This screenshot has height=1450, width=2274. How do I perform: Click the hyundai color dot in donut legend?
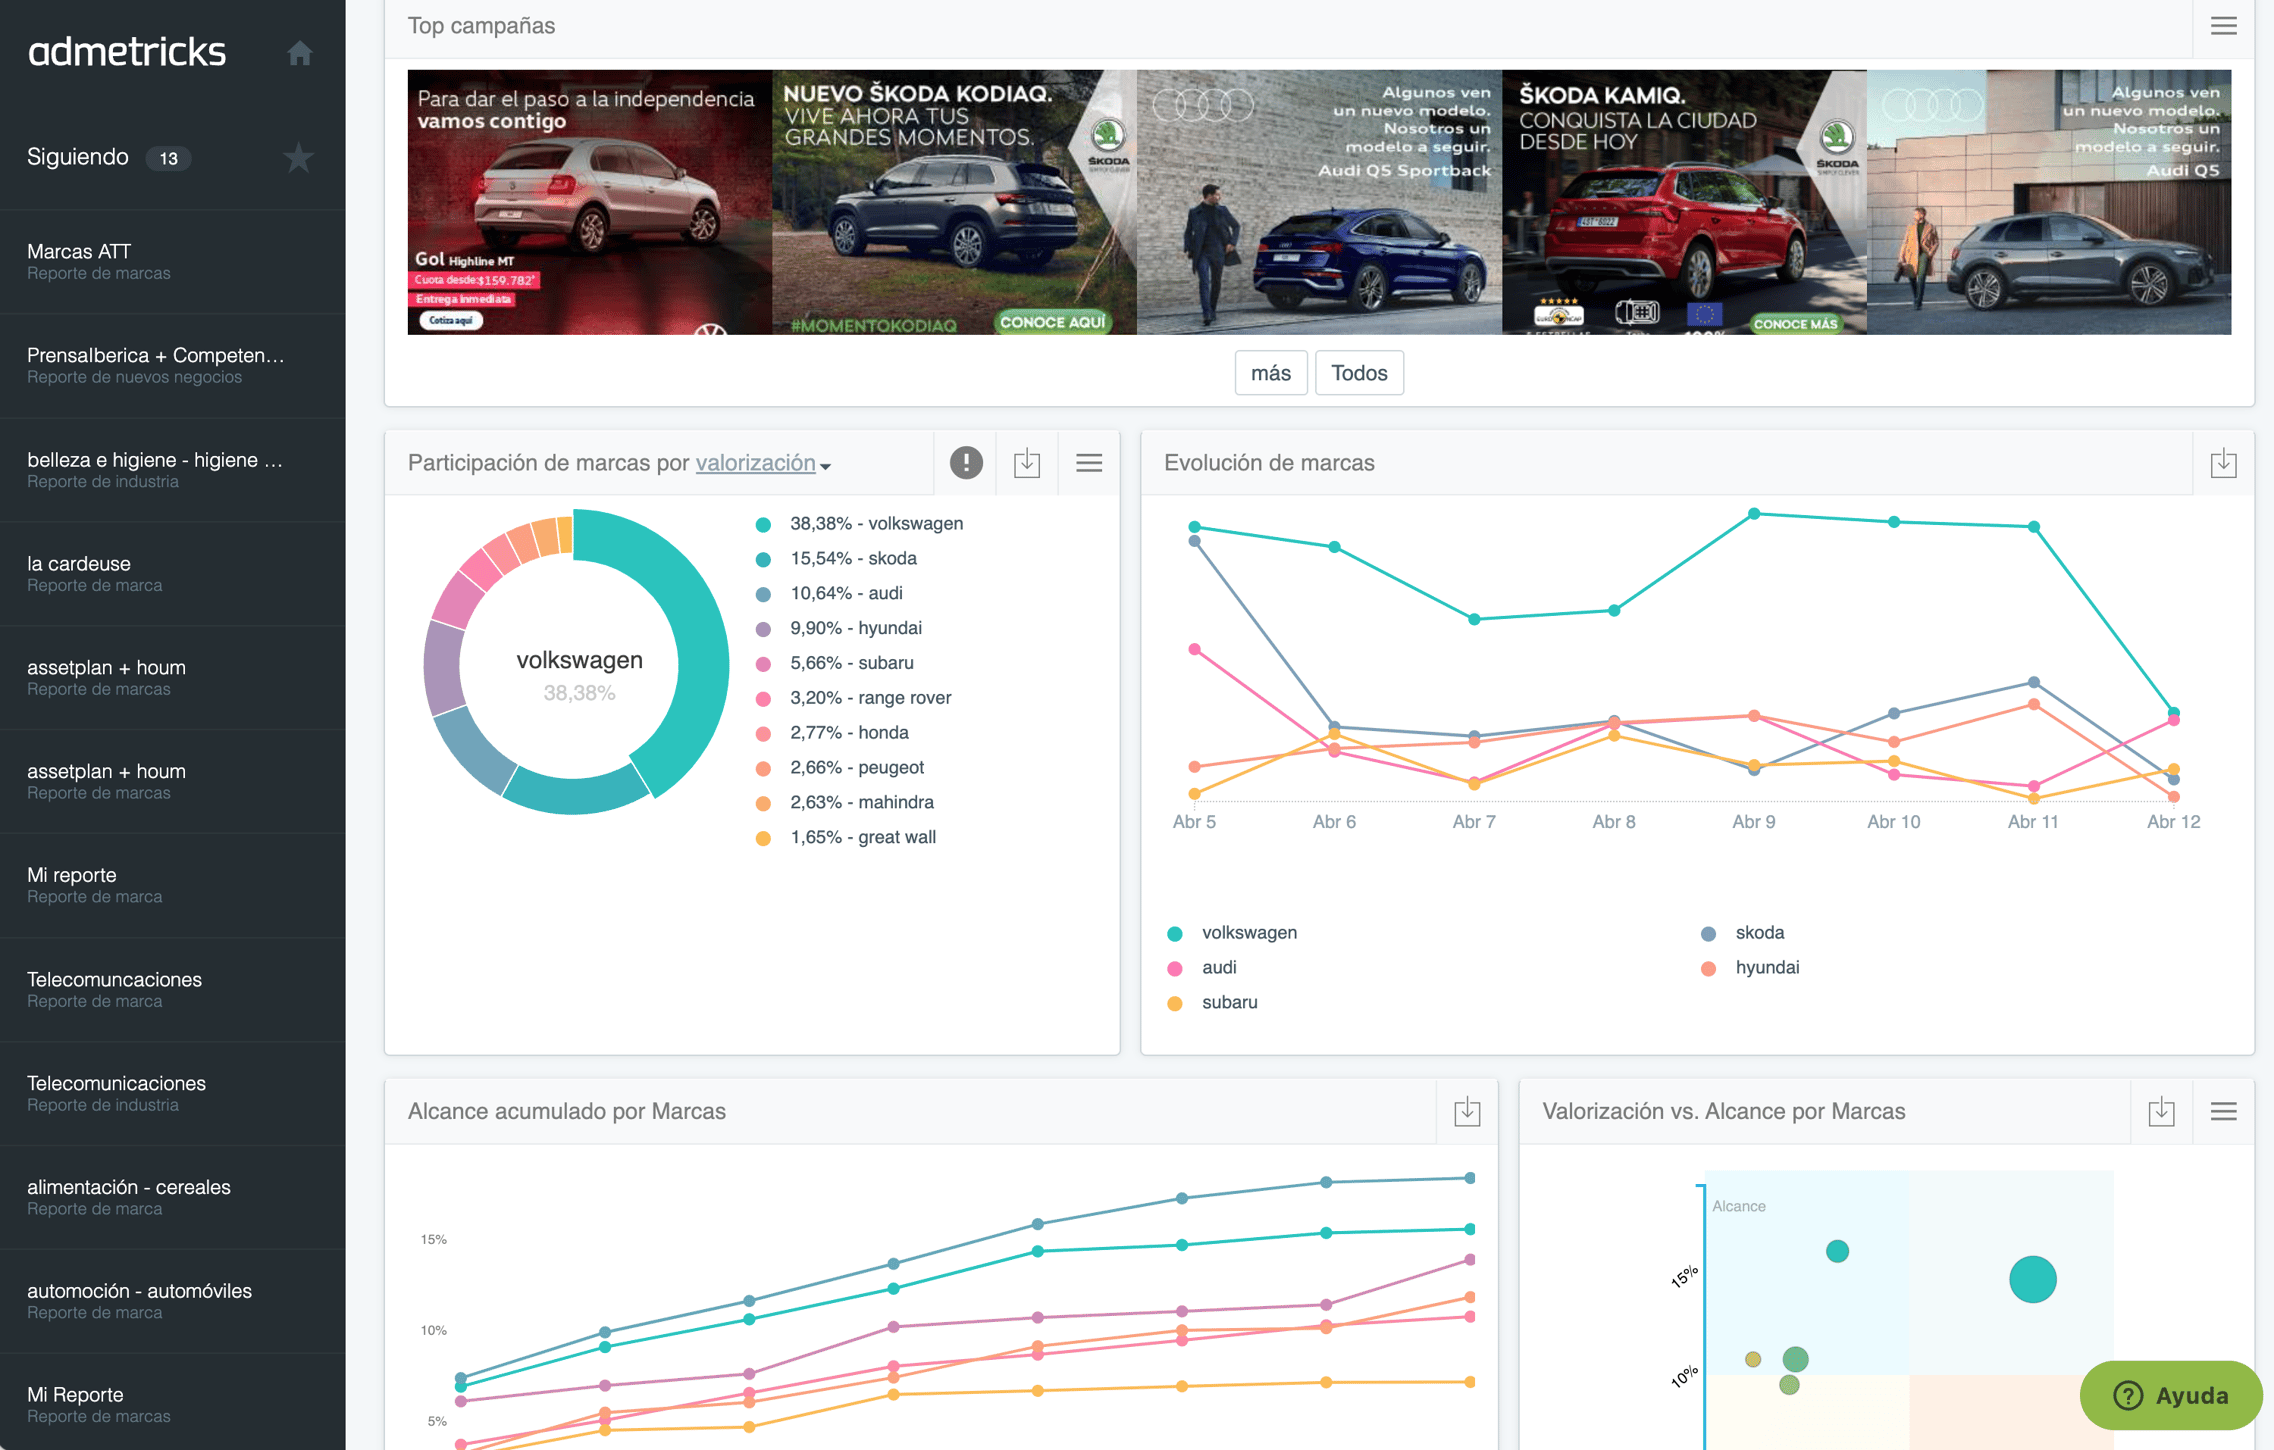[763, 629]
